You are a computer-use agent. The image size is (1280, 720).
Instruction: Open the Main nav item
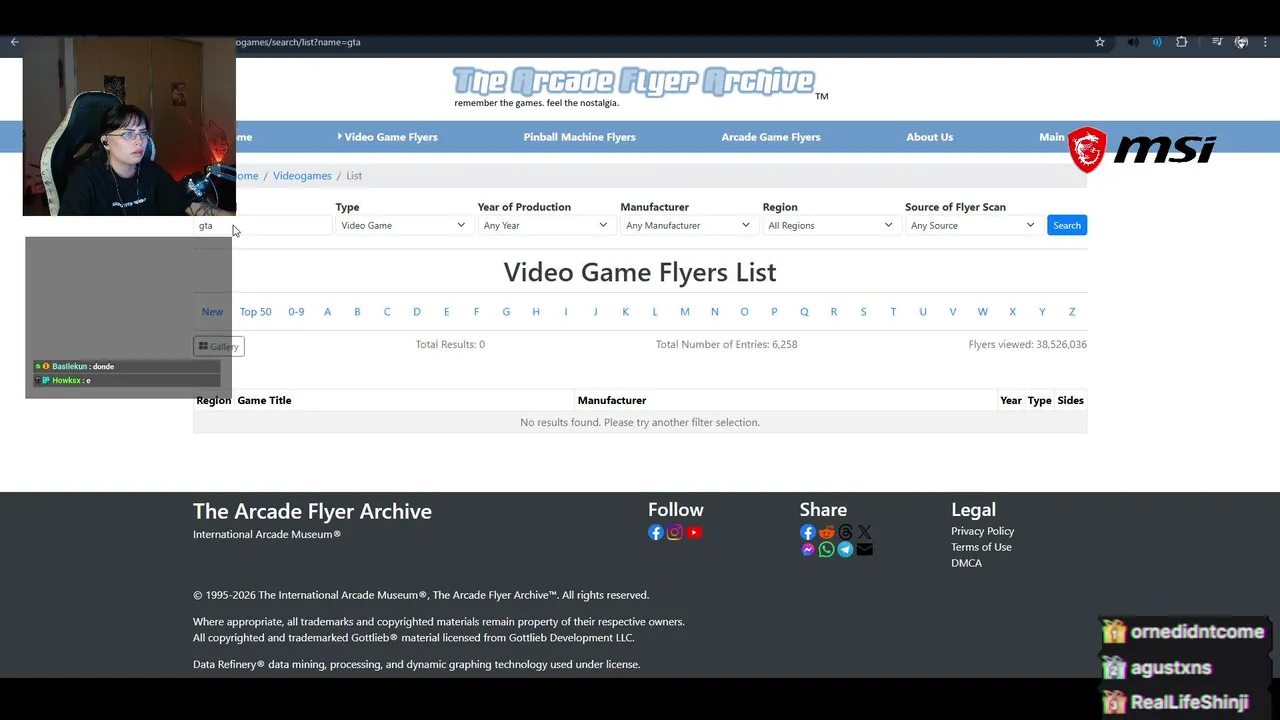coord(1052,137)
